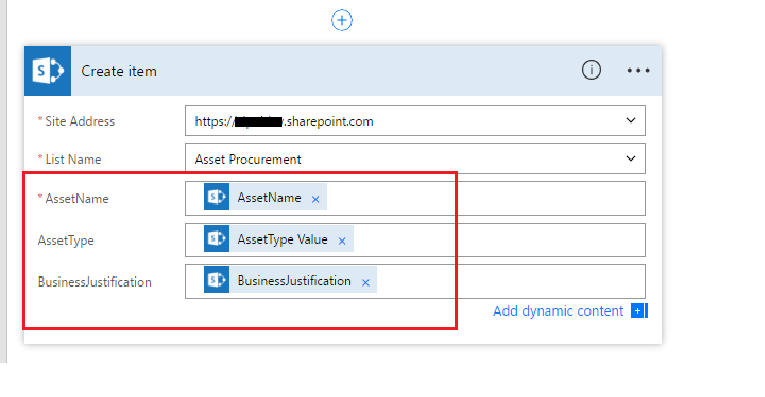
Task: Click SharePoint icon on BusinessJustification token
Action: click(216, 280)
